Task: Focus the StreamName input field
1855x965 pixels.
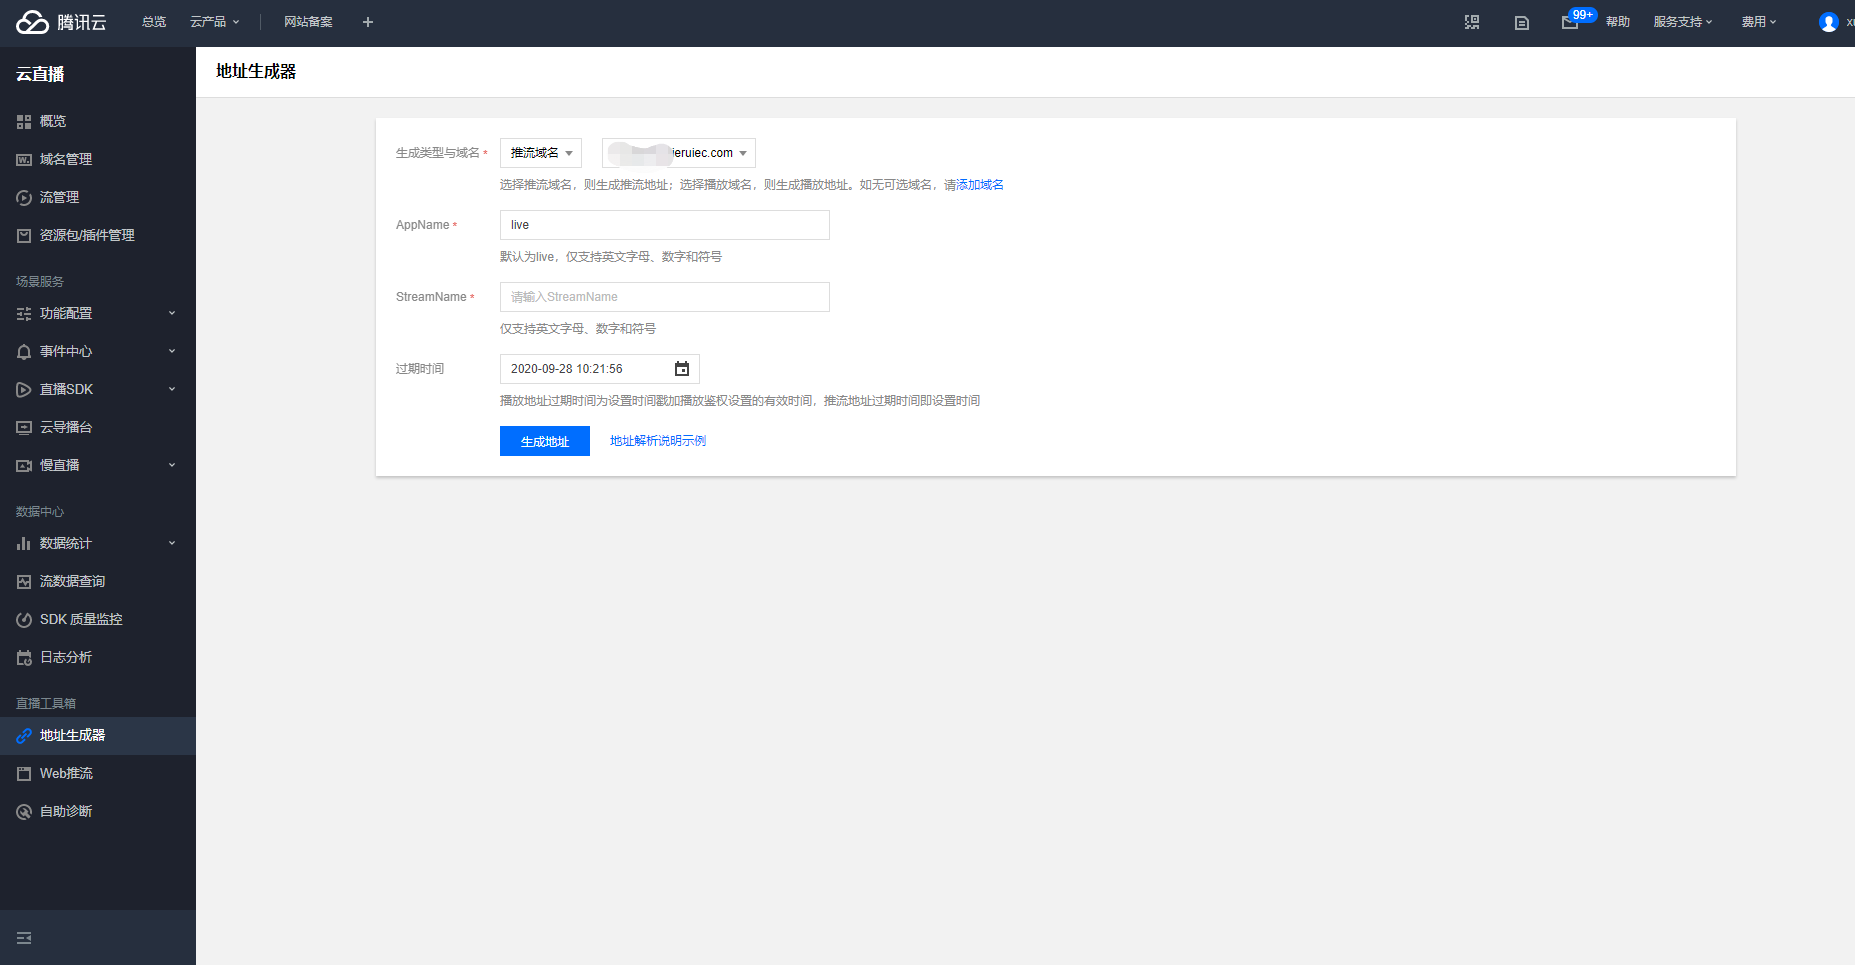Action: (665, 297)
